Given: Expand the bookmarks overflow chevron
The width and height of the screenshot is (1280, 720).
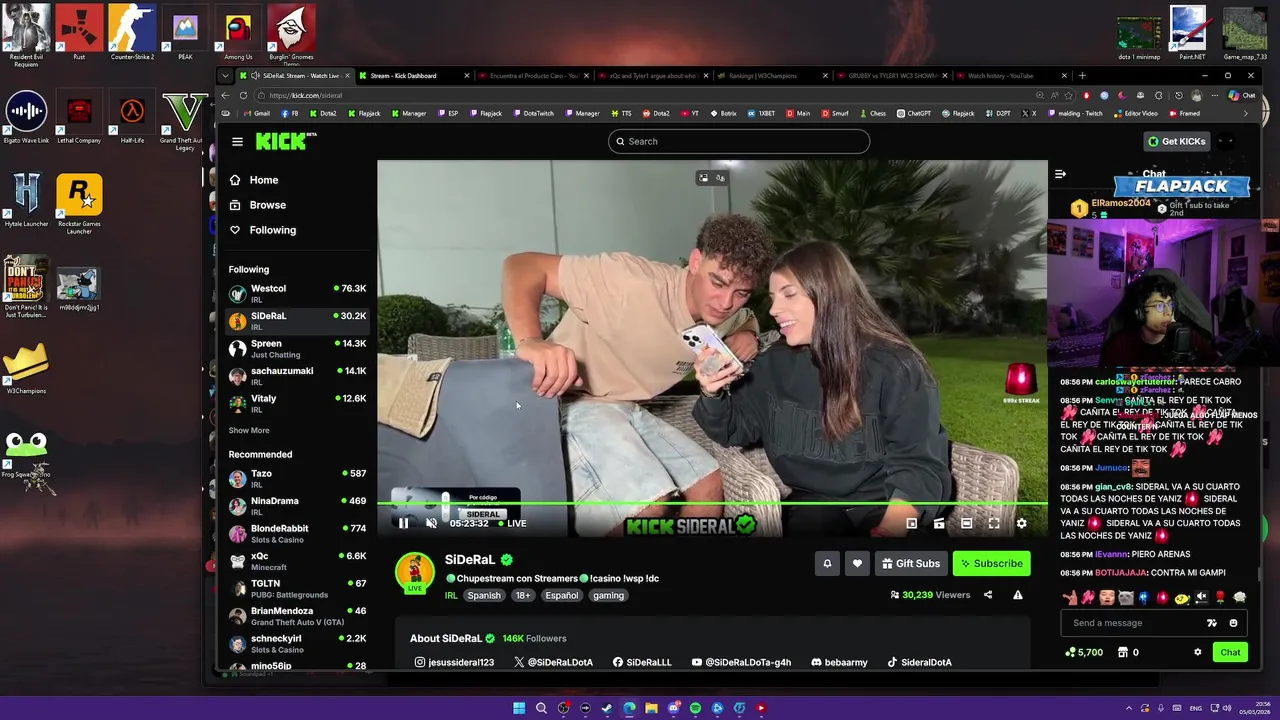Looking at the screenshot, I should pyautogui.click(x=1245, y=114).
